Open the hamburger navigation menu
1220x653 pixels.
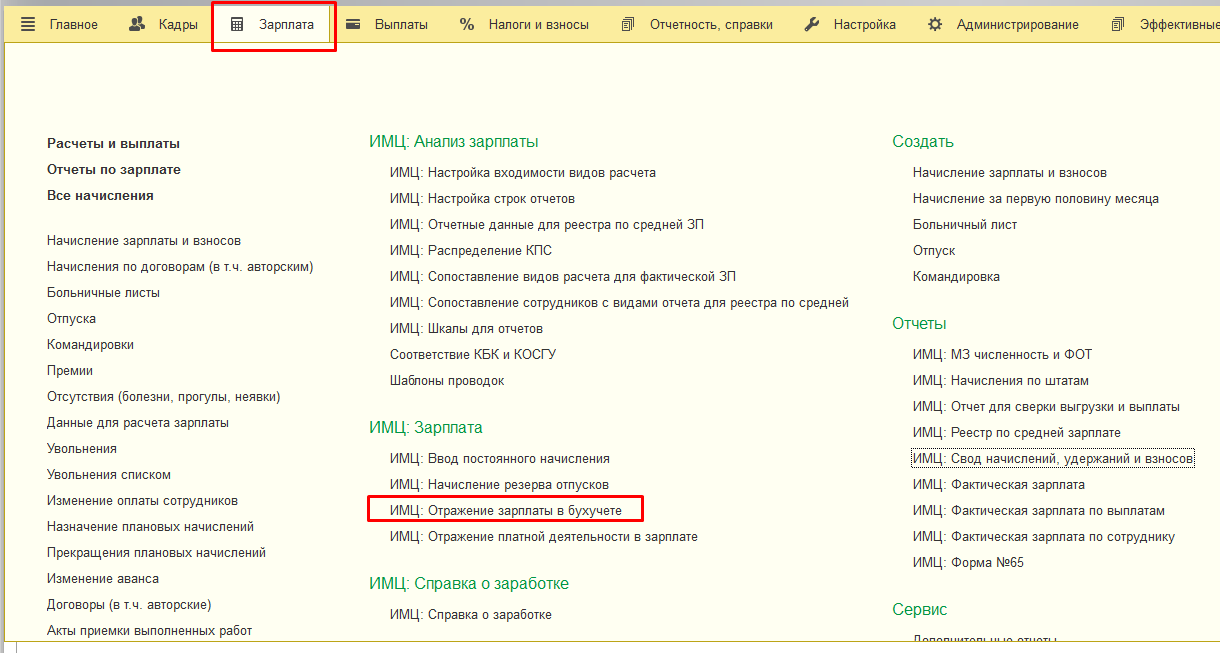pos(27,23)
